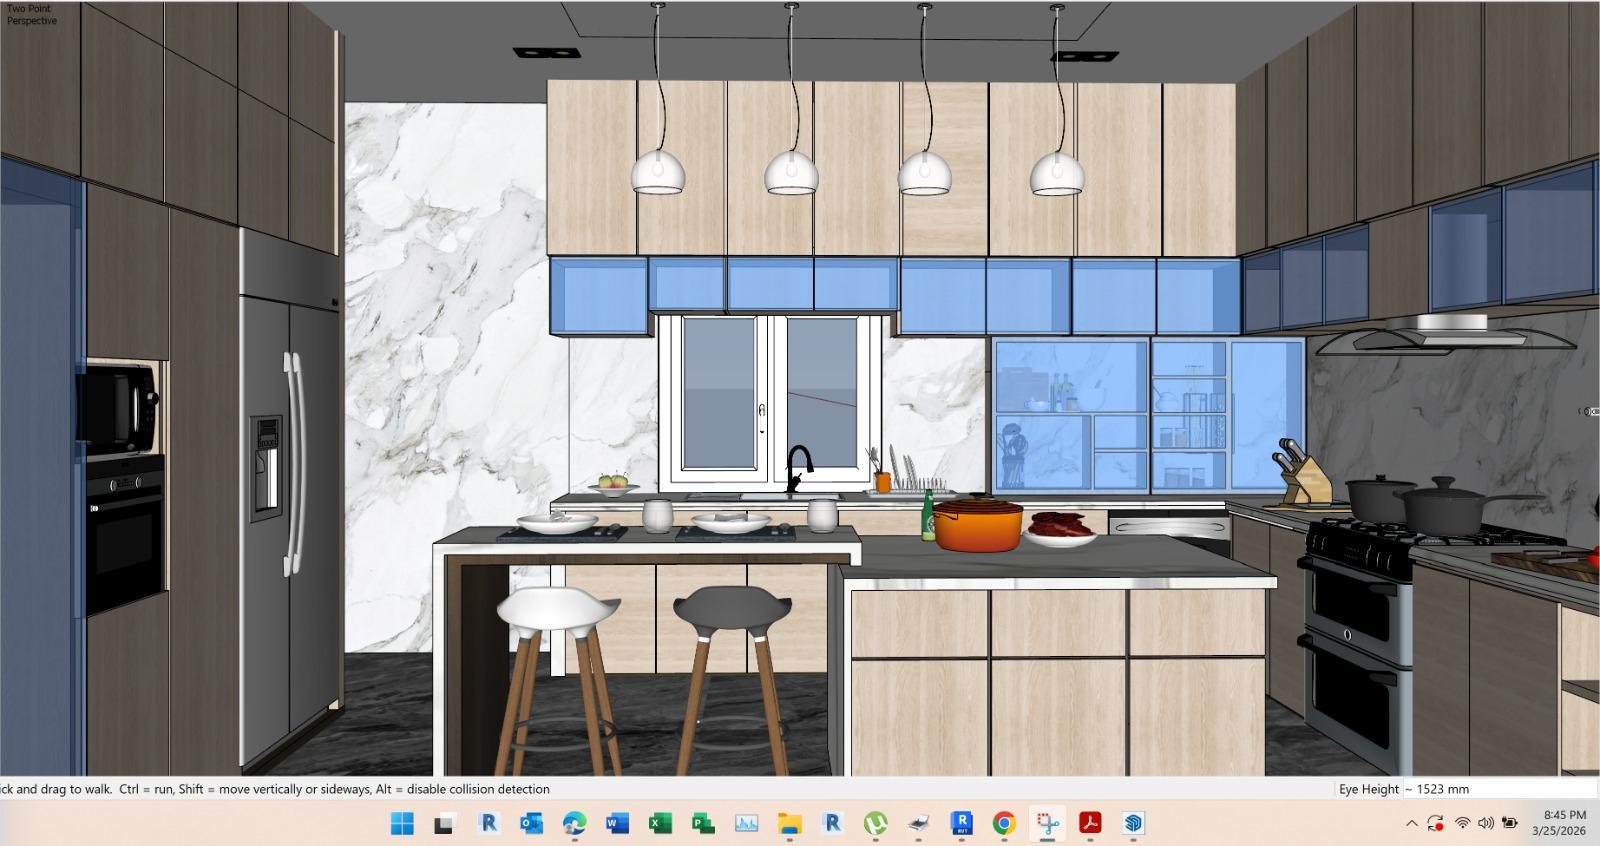Viewport: 1600px width, 846px height.
Task: Open uTorrent from the taskbar
Action: (x=875, y=823)
